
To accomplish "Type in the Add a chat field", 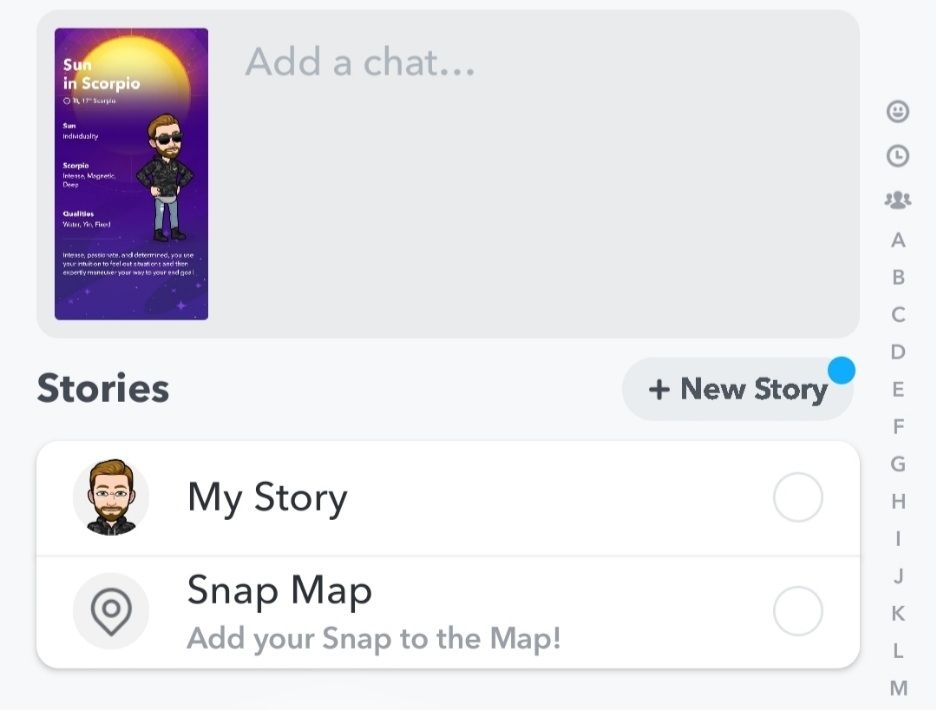I will click(540, 63).
